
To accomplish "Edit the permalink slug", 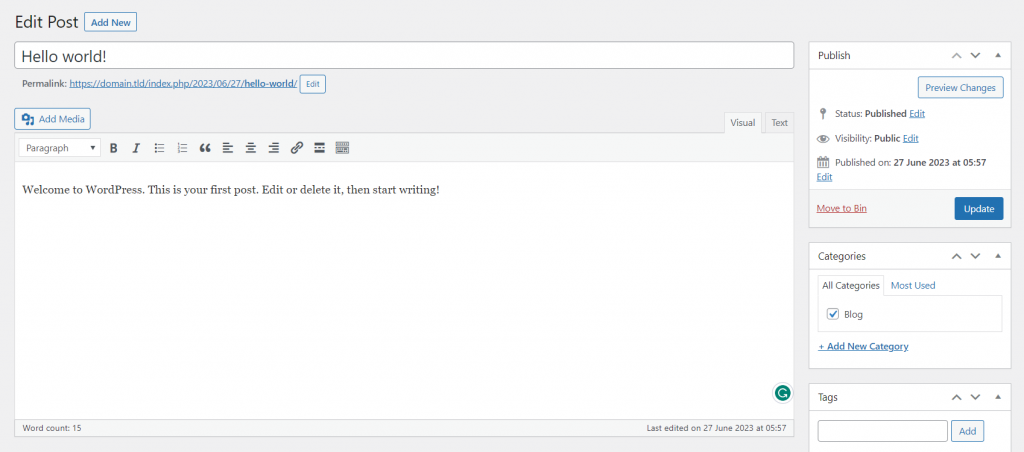I will pyautogui.click(x=313, y=84).
